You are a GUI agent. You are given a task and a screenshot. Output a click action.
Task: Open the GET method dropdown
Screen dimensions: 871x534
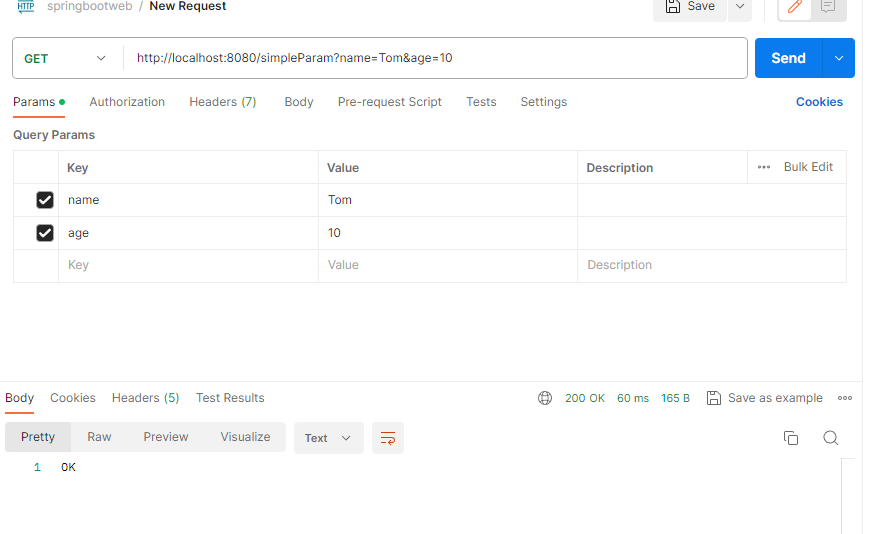[65, 58]
